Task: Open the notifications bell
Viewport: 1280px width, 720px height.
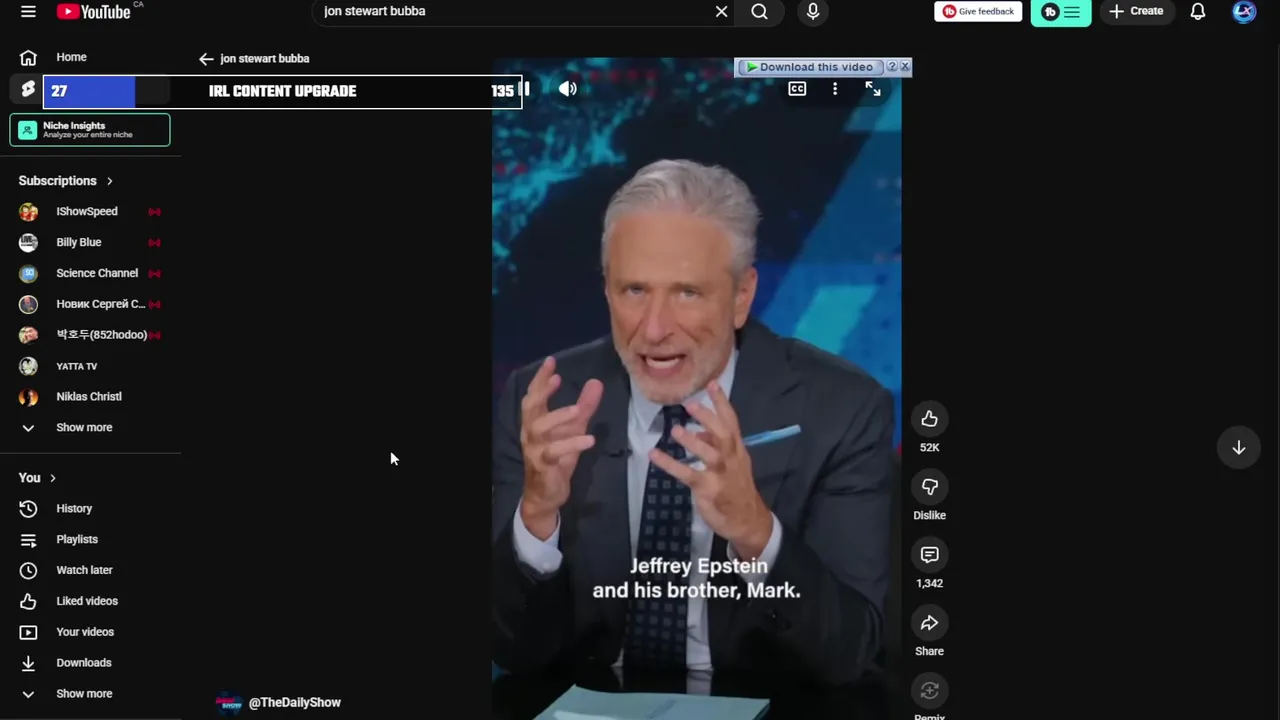Action: (x=1198, y=11)
